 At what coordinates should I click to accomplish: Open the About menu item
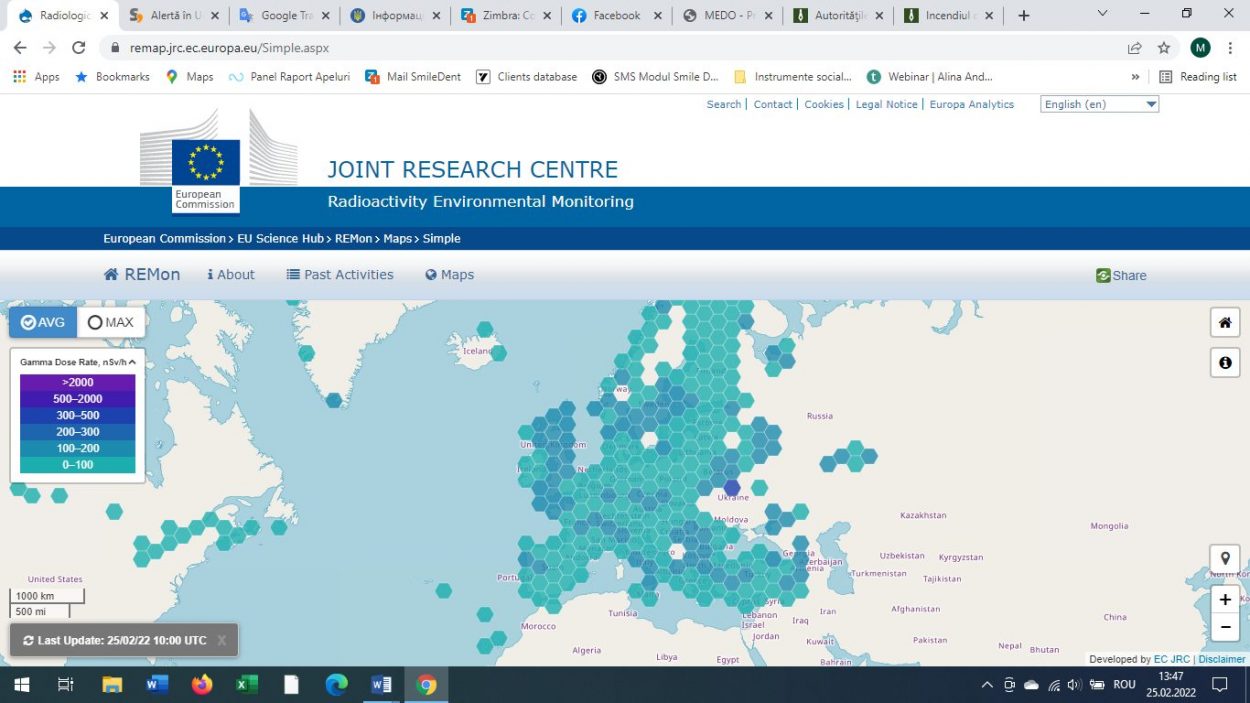click(231, 275)
